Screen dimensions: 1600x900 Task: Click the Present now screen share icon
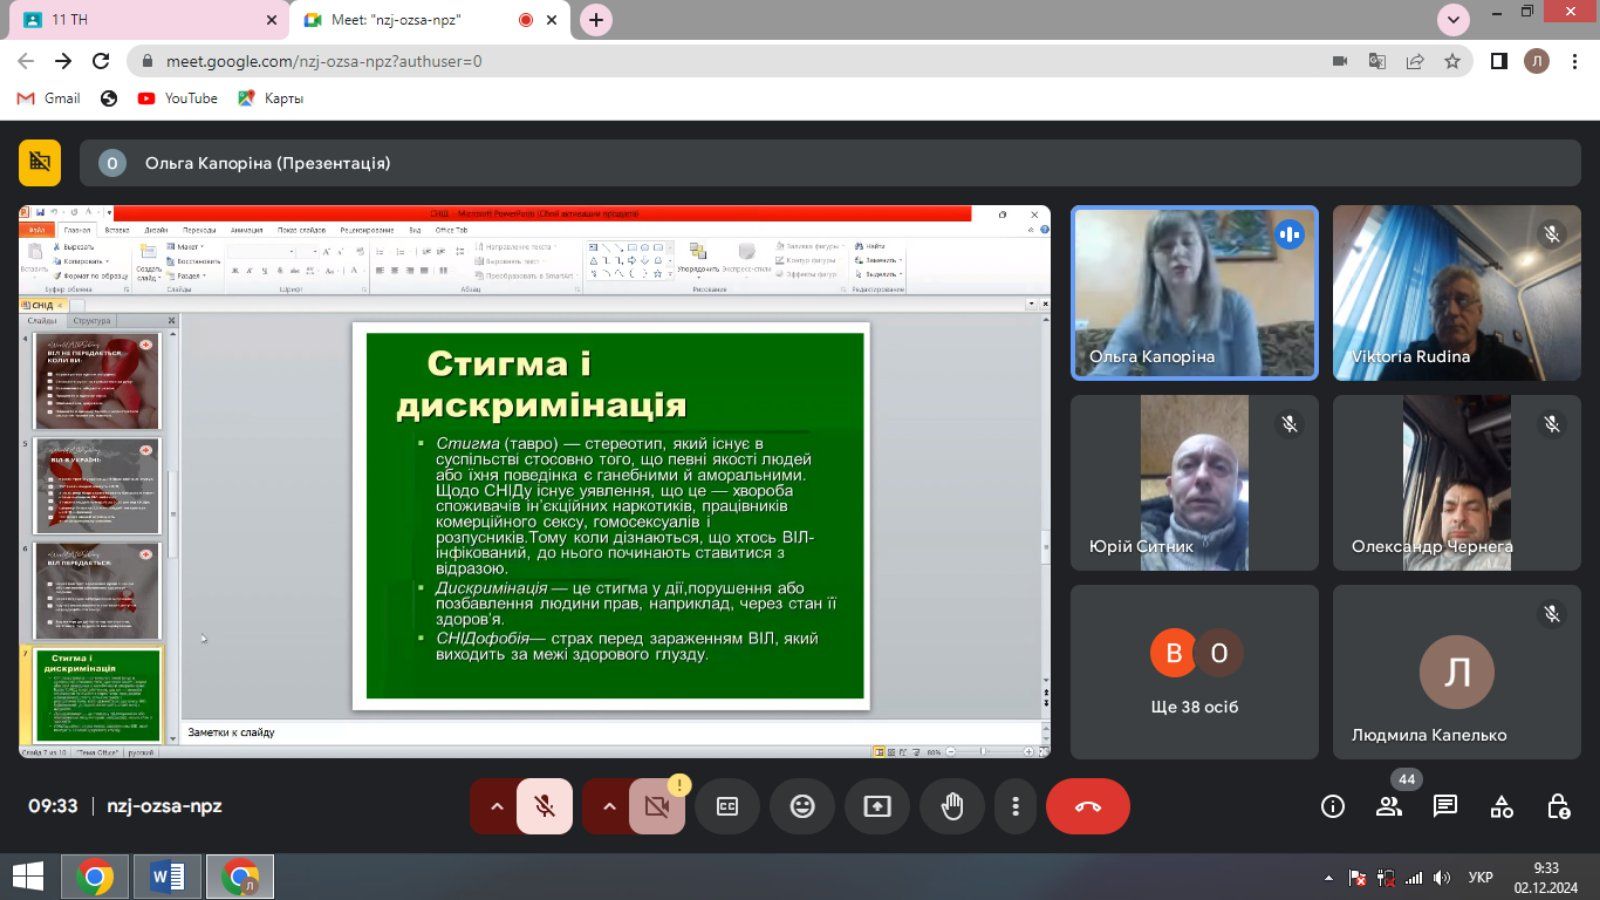[x=877, y=806]
